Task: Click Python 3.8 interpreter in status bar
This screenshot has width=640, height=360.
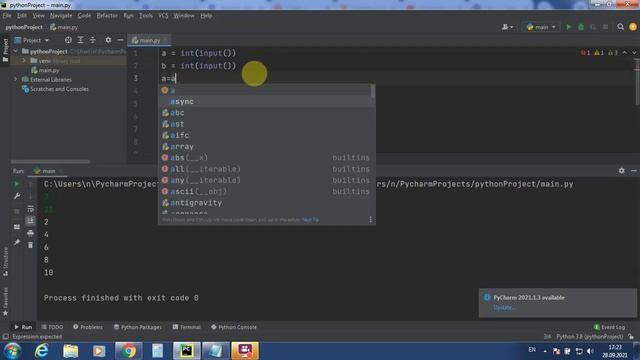Action: [x=589, y=337]
